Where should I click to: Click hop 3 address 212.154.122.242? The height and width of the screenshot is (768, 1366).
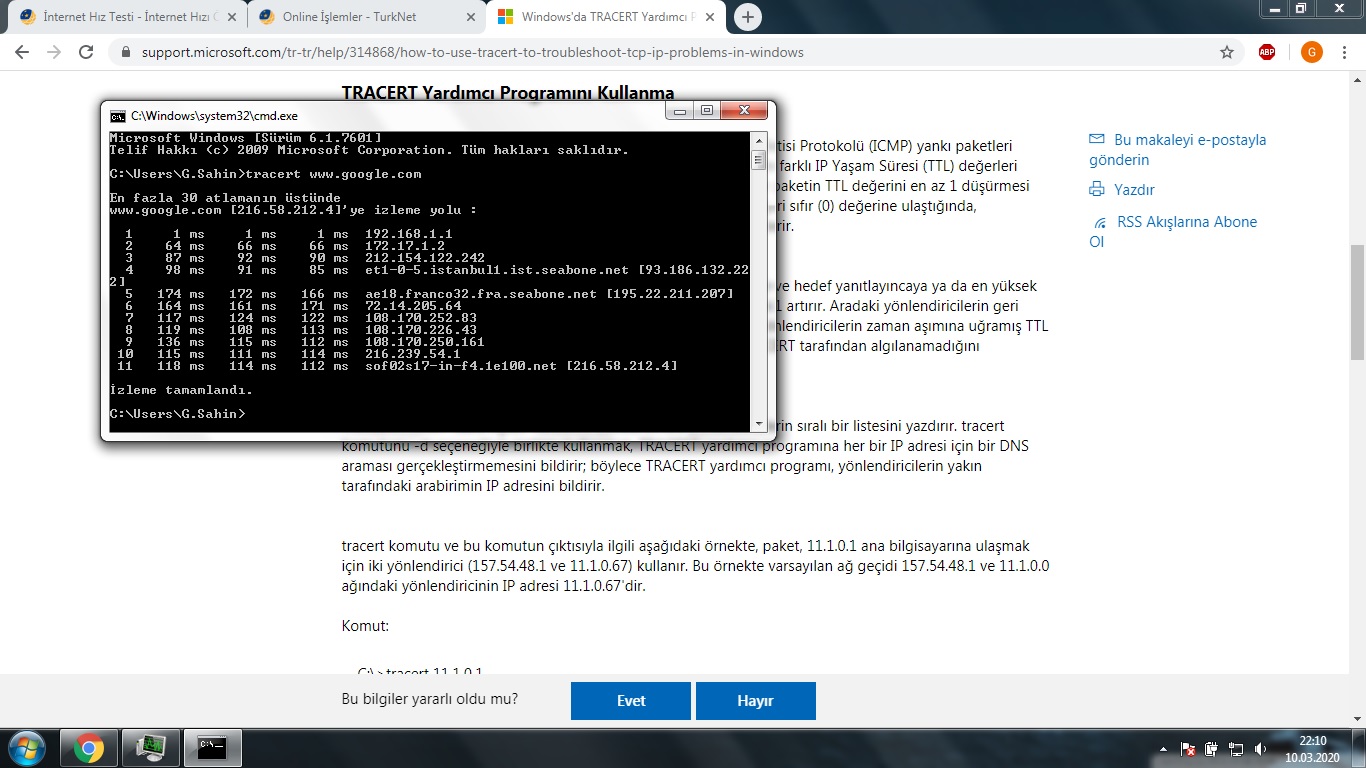425,258
